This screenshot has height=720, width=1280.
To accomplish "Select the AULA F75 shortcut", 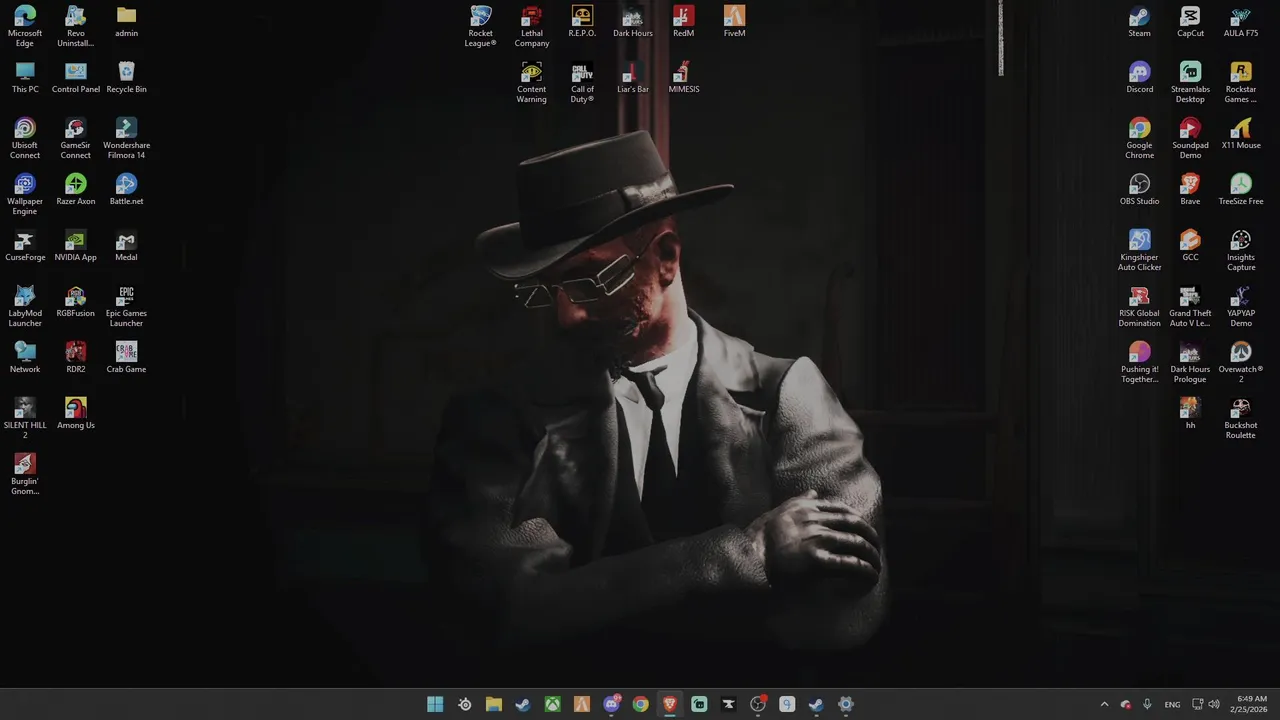I will (x=1241, y=21).
